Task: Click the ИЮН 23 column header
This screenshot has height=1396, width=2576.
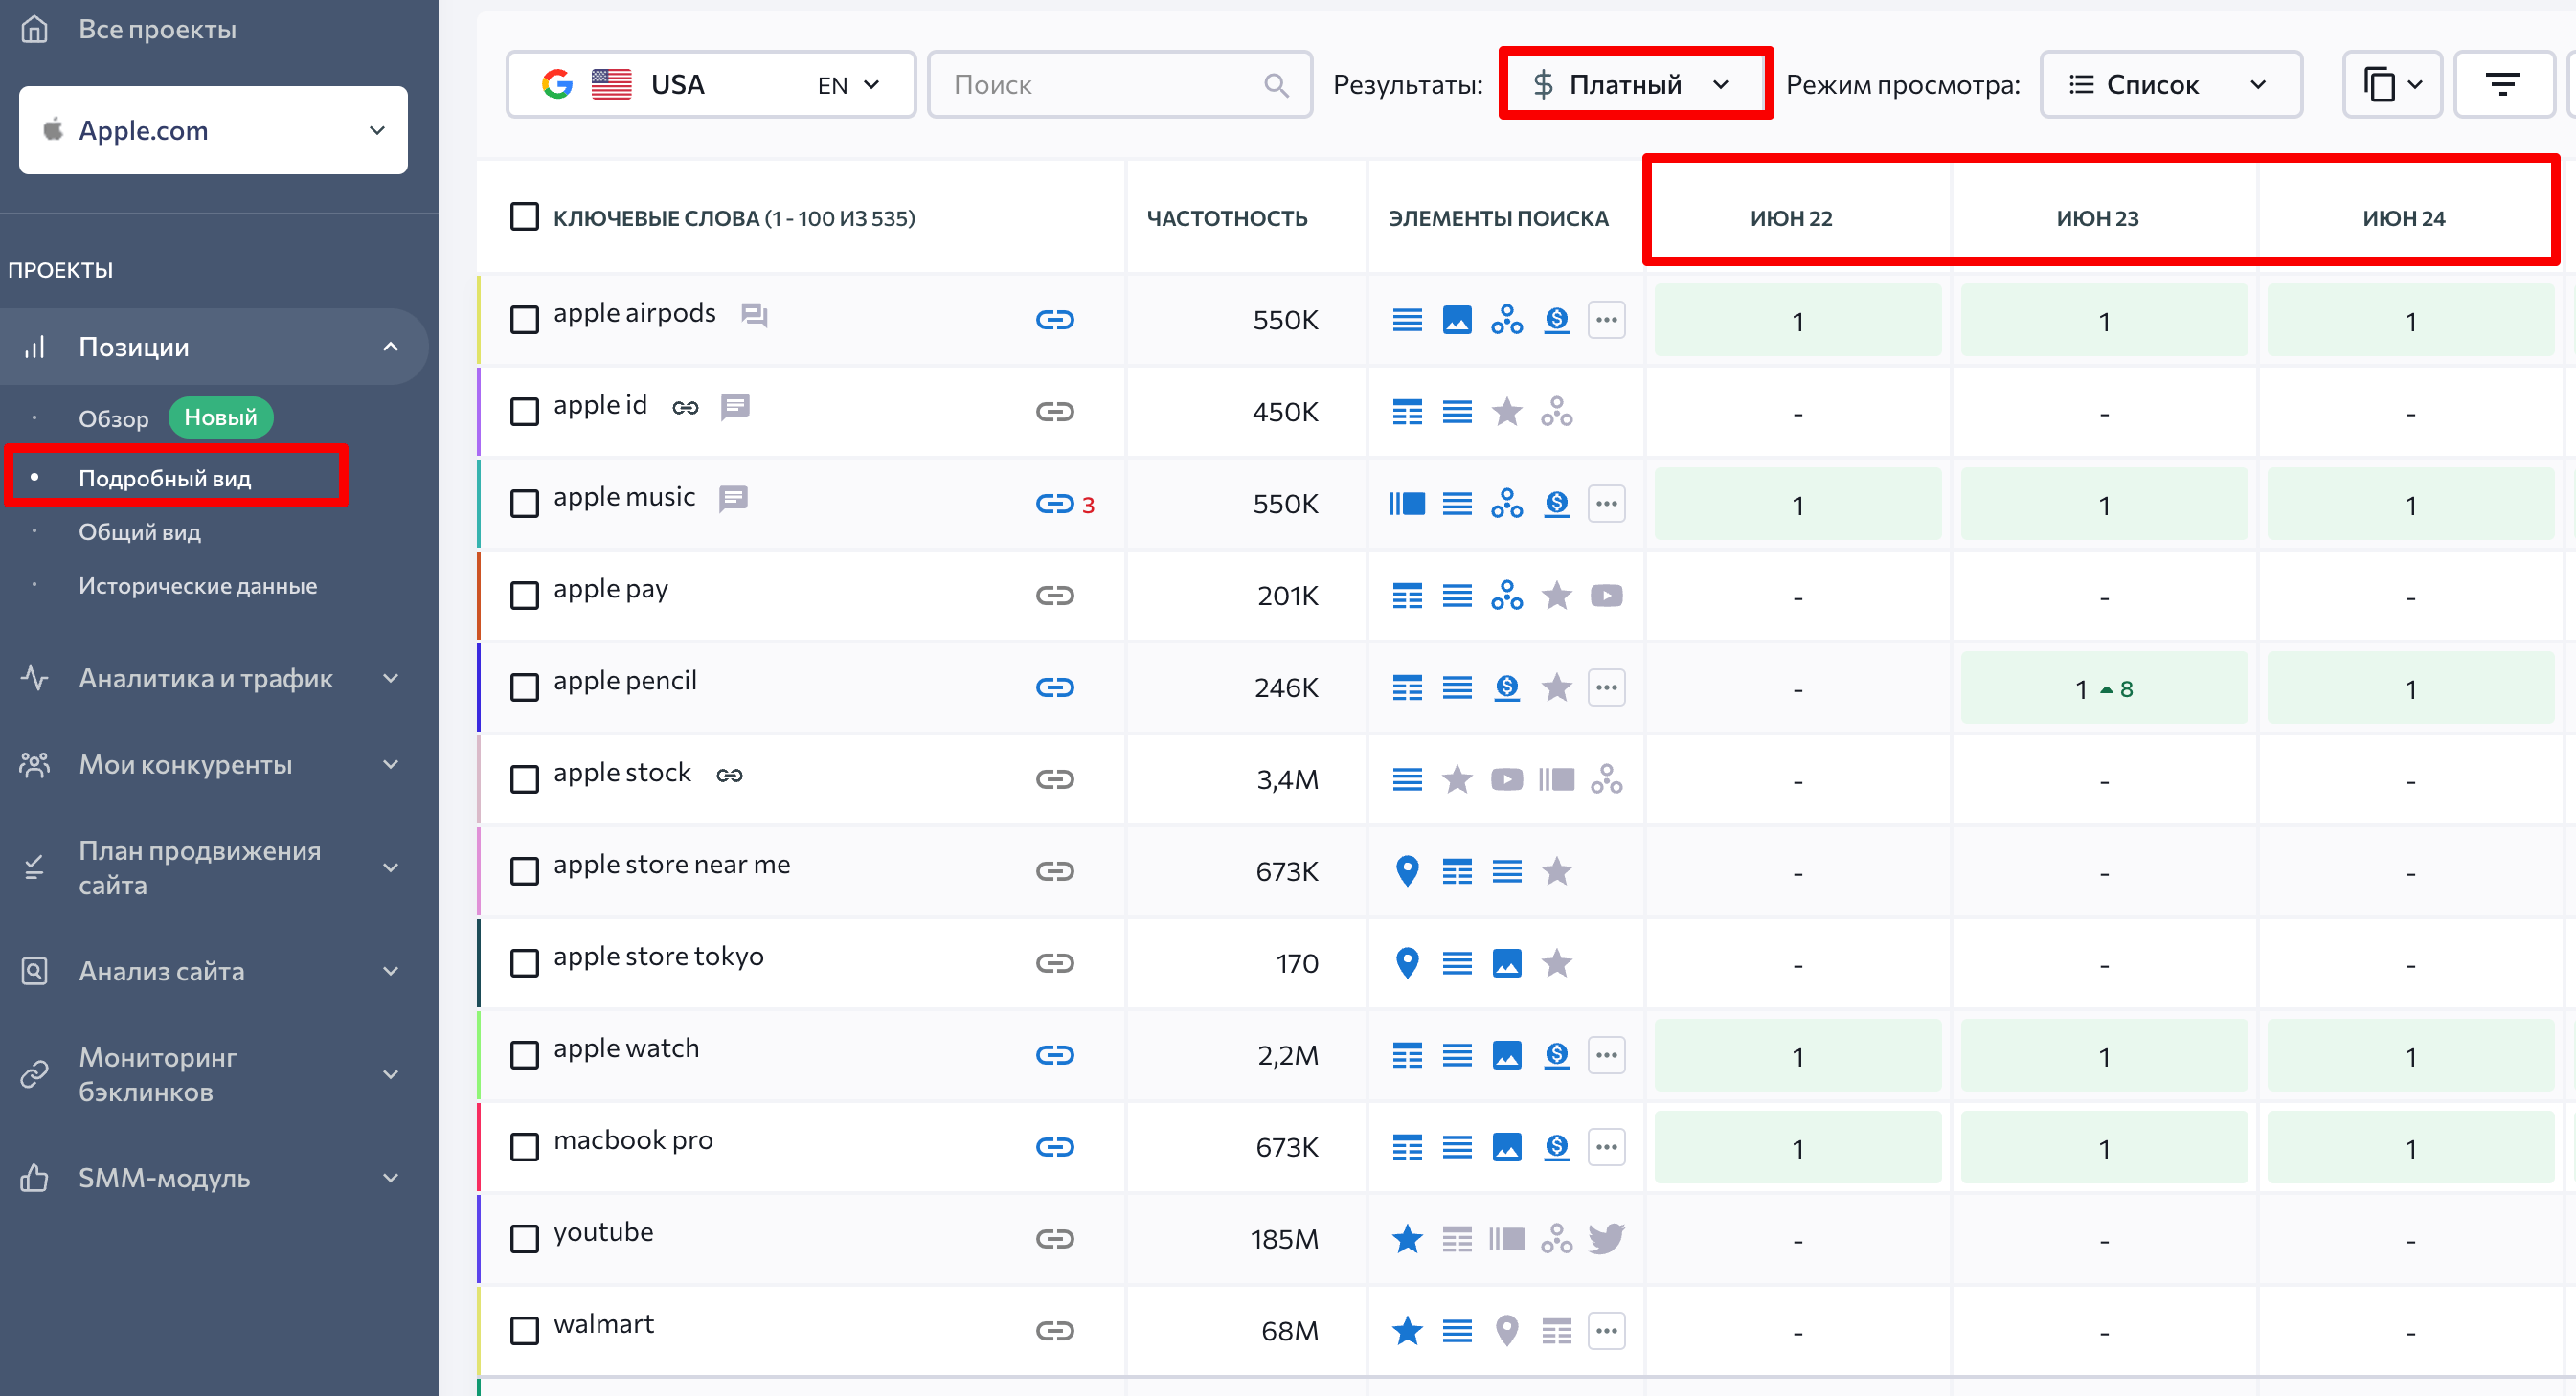Action: coord(2097,218)
